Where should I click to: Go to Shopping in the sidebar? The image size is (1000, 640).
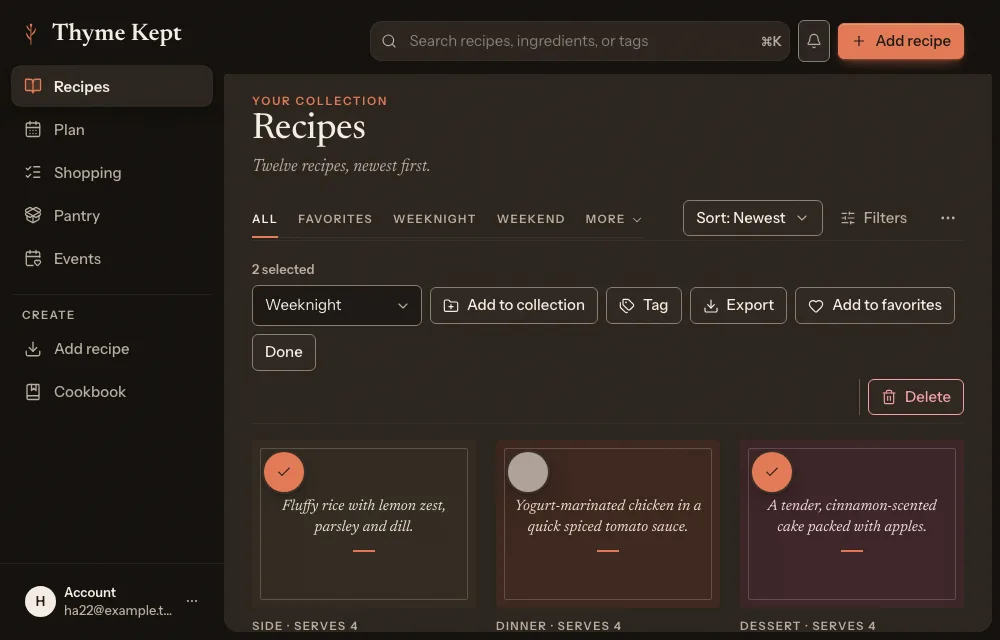tap(112, 172)
